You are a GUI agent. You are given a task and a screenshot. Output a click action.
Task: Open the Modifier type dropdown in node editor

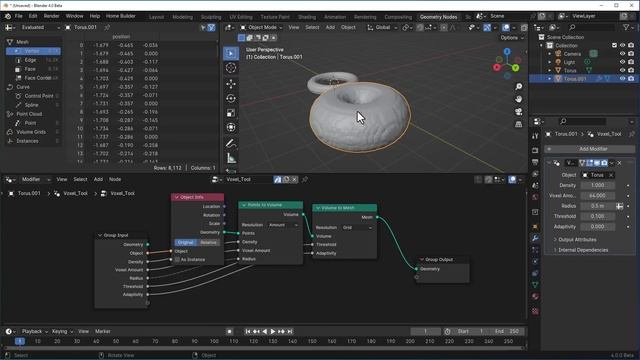(35, 180)
